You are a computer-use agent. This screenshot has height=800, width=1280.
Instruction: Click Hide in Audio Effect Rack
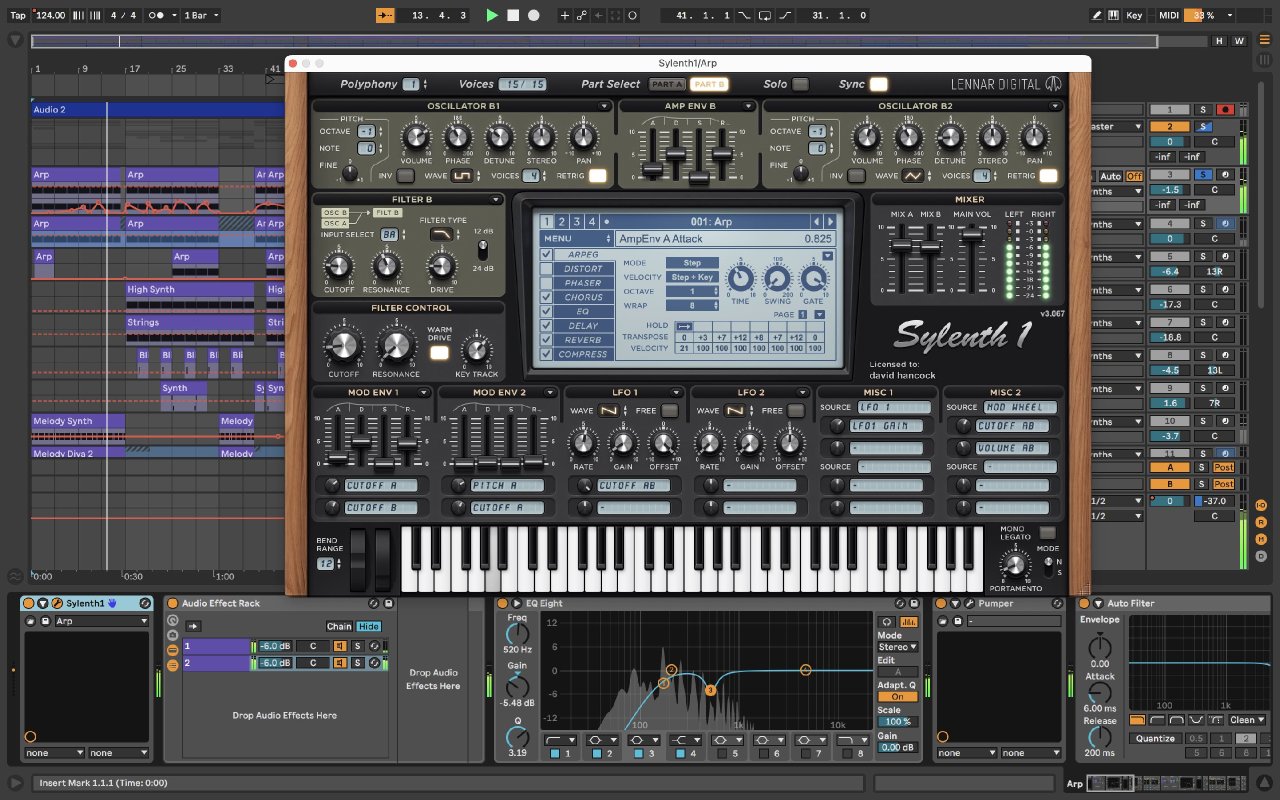[x=369, y=626]
